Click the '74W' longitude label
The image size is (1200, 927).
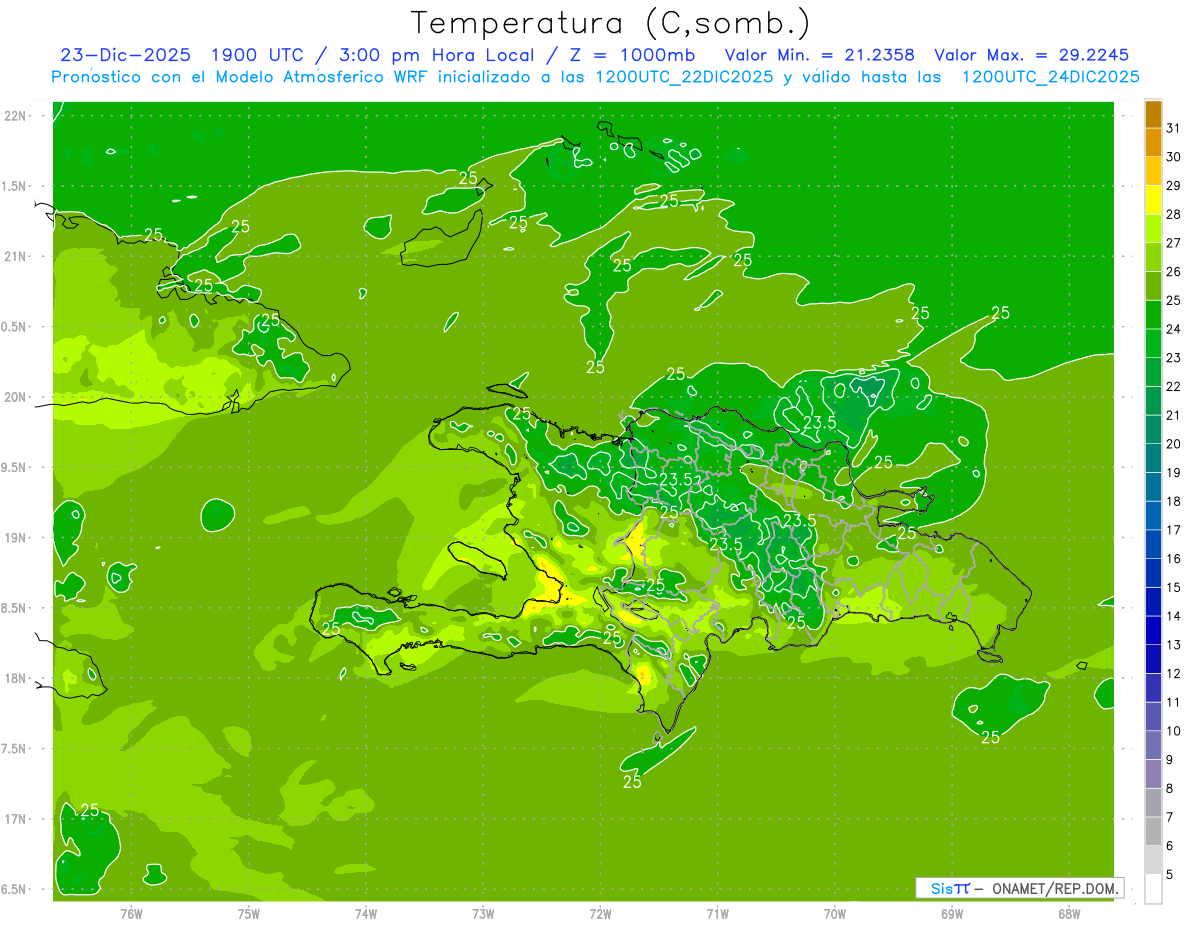click(x=366, y=913)
